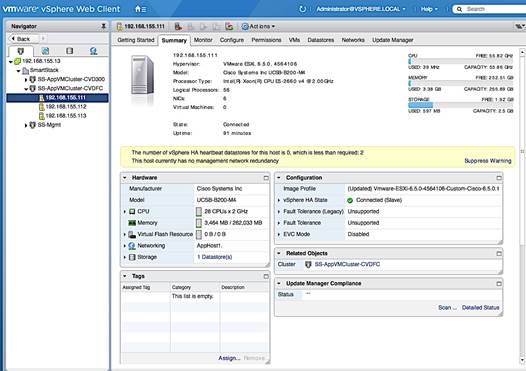Click the colorful toolbar icon left of Actions
Image resolution: width=526 pixels, height=371 pixels.
pos(229,26)
